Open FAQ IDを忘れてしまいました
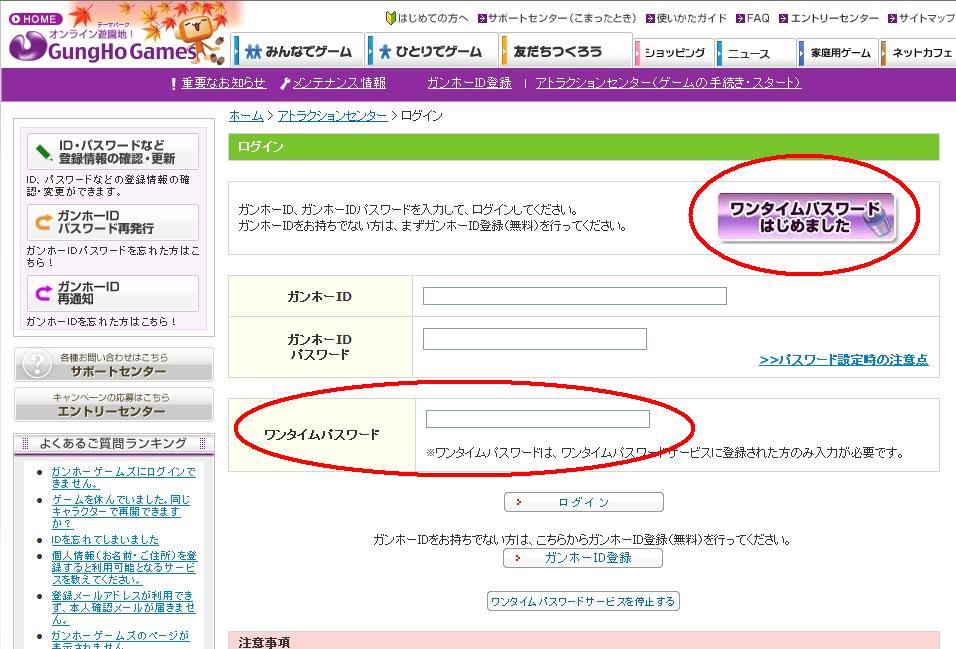956x649 pixels. click(105, 540)
